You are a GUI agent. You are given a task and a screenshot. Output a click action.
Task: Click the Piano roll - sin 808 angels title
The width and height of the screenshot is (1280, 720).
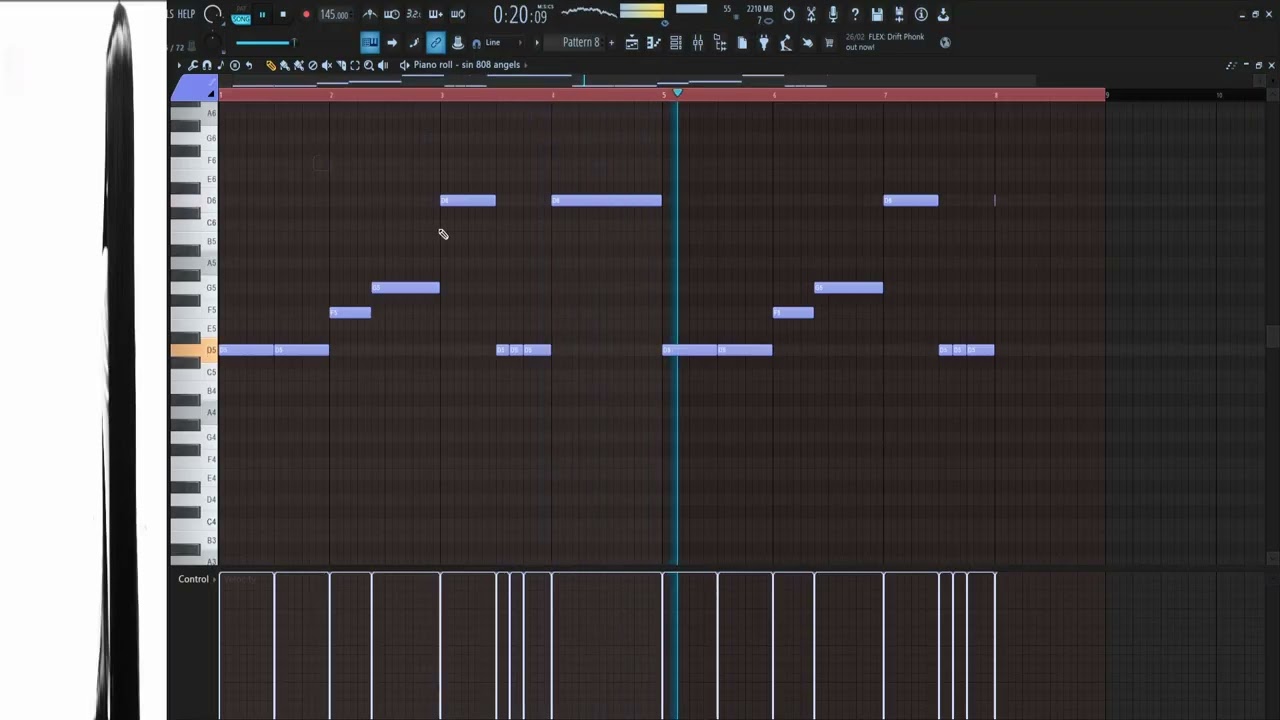pos(467,65)
